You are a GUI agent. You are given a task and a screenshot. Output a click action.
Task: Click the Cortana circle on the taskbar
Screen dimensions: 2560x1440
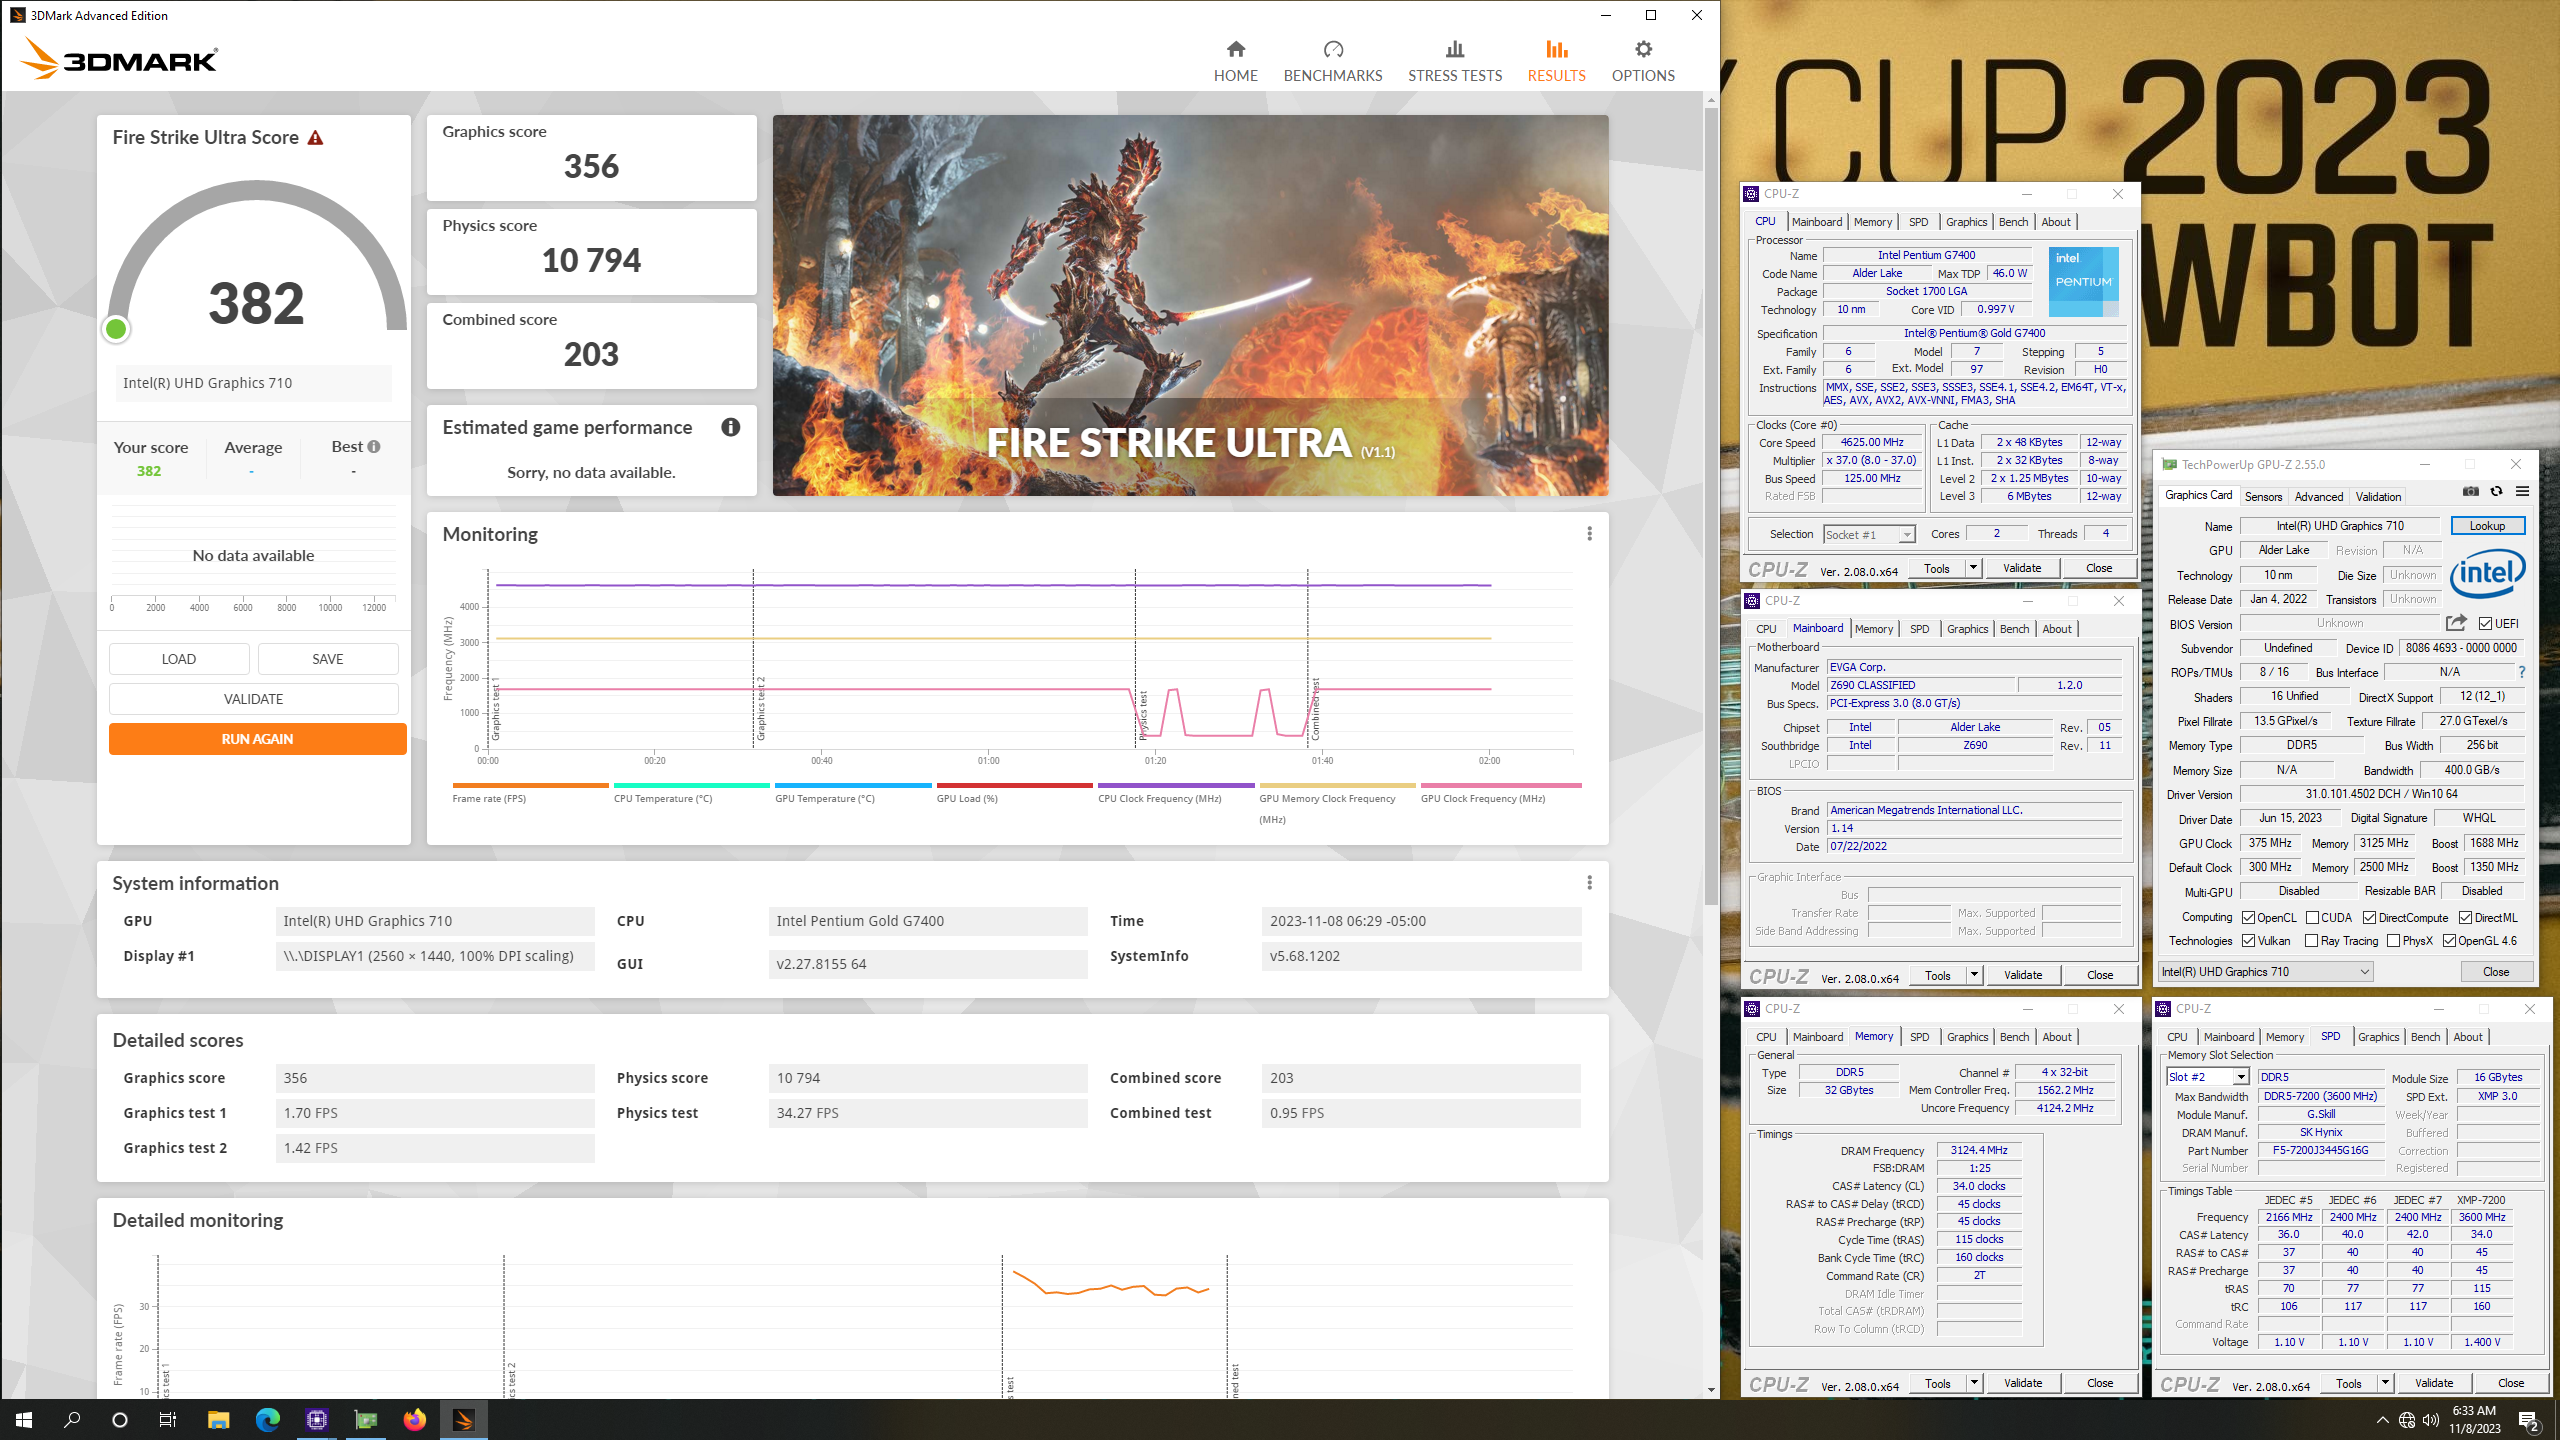[x=120, y=1420]
